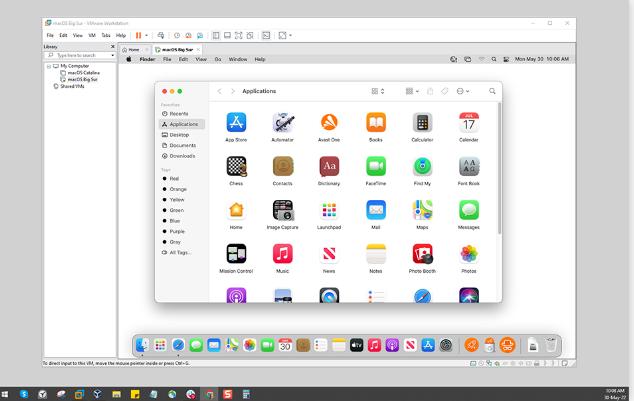Select the Avast One app icon
This screenshot has height=401, width=634.
329,122
